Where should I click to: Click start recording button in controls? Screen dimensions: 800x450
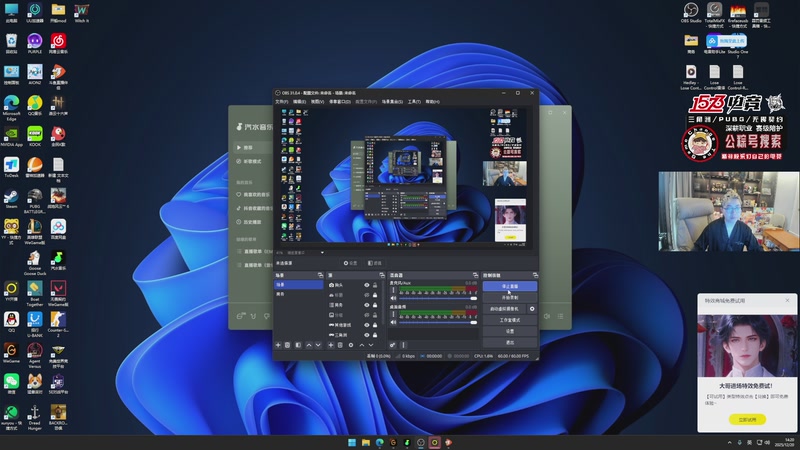[x=510, y=297]
